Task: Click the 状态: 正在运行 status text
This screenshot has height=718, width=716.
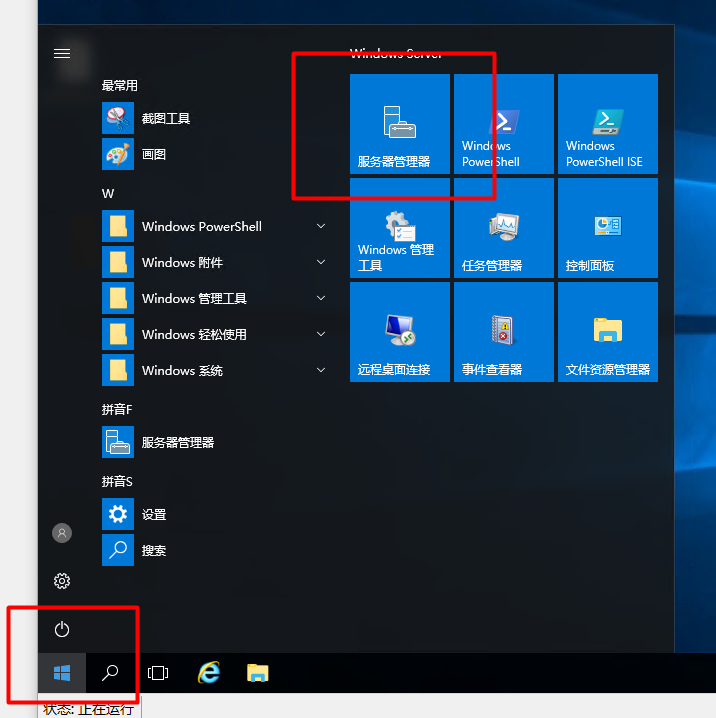Action: pyautogui.click(x=88, y=710)
